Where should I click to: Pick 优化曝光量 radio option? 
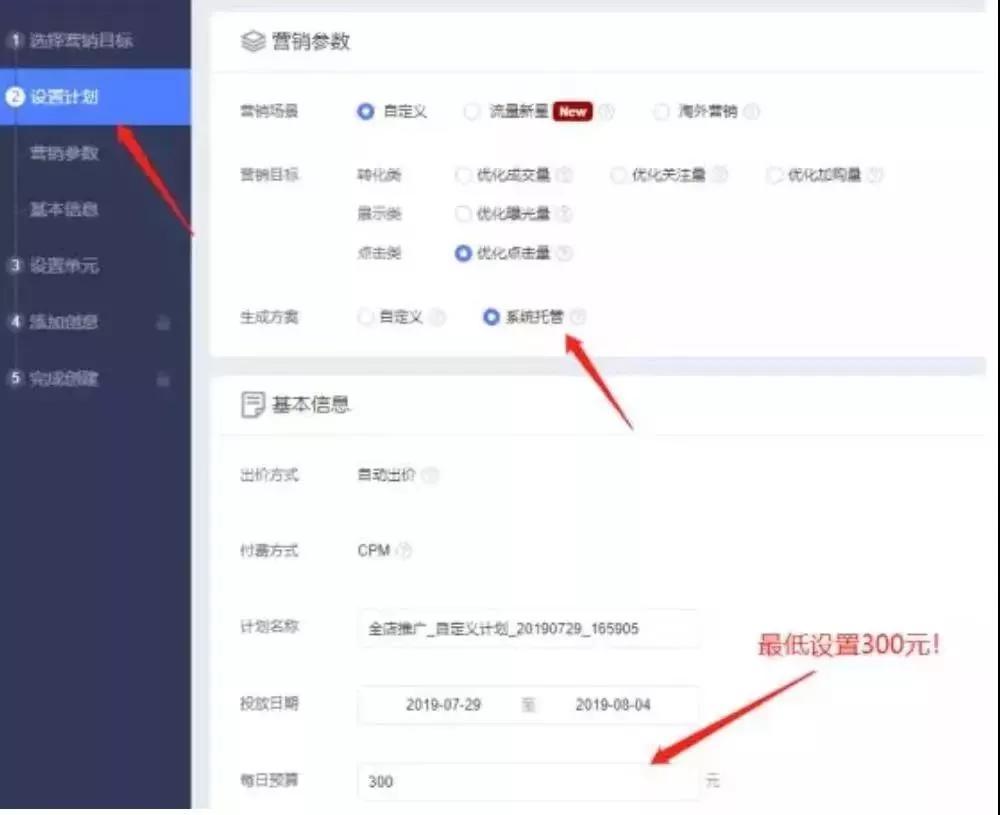click(x=463, y=213)
